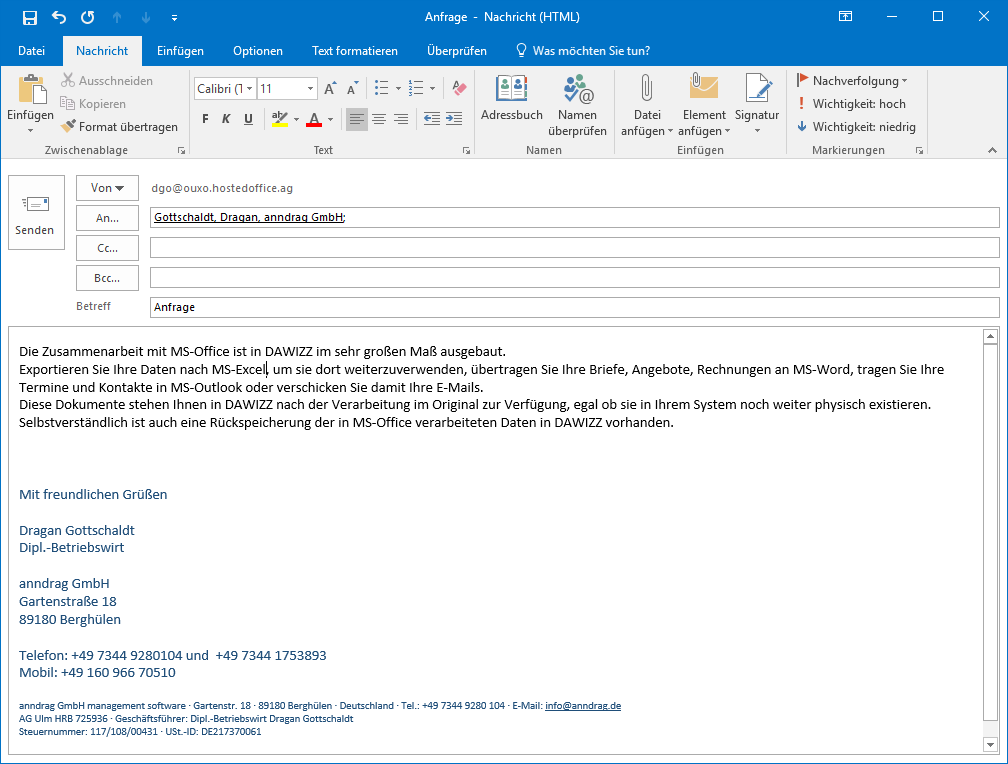
Task: Toggle underline formatting (U)
Action: click(x=249, y=119)
